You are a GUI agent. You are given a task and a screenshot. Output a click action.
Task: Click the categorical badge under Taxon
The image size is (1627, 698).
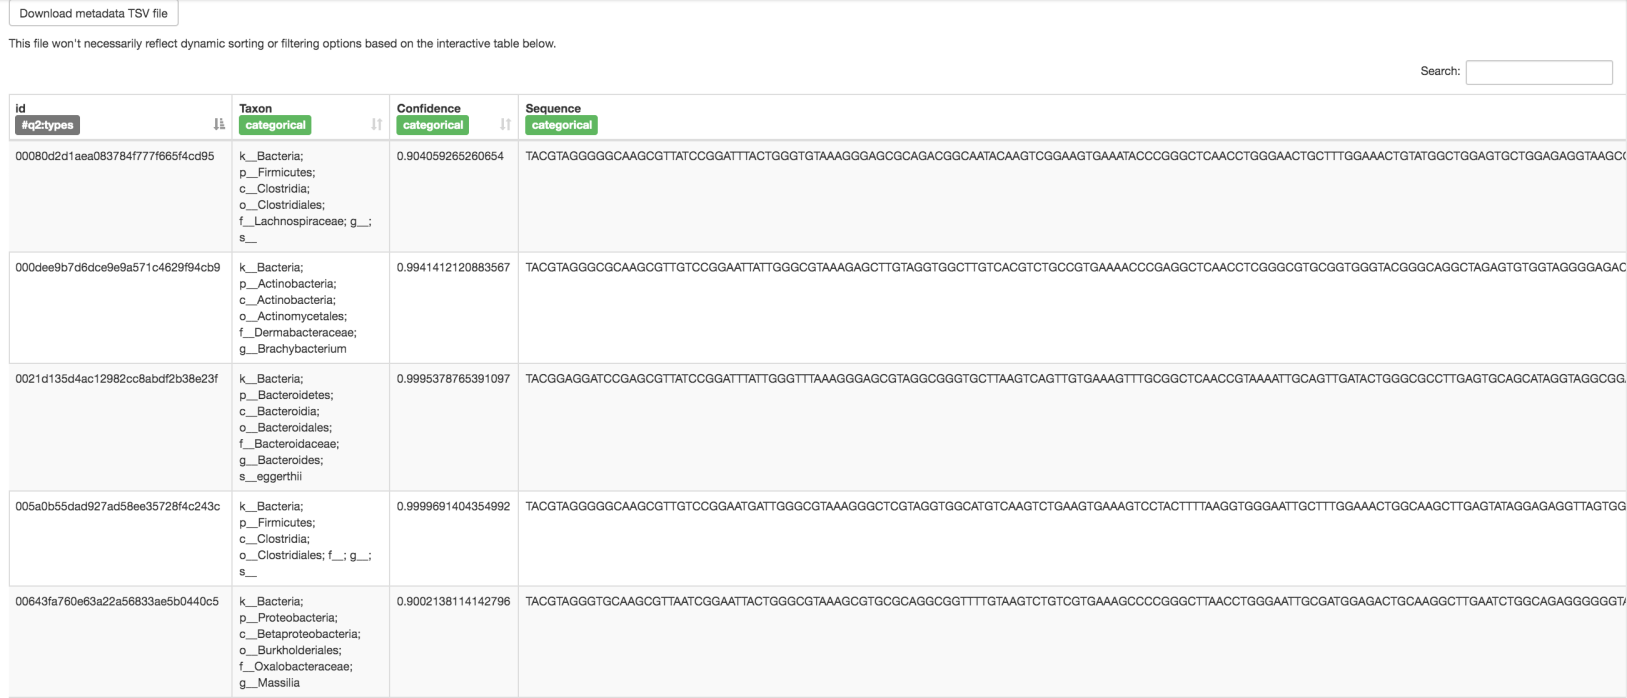tap(275, 125)
